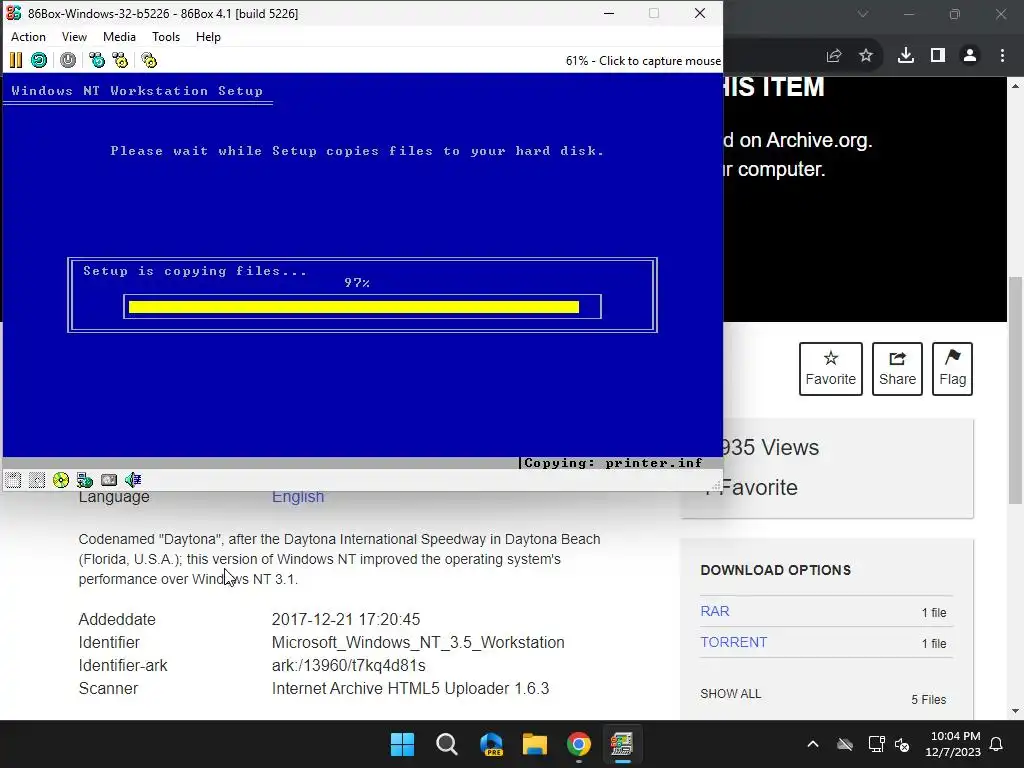This screenshot has width=1024, height=768.
Task: Click the CD-ROM disc status icon
Action: [61, 481]
